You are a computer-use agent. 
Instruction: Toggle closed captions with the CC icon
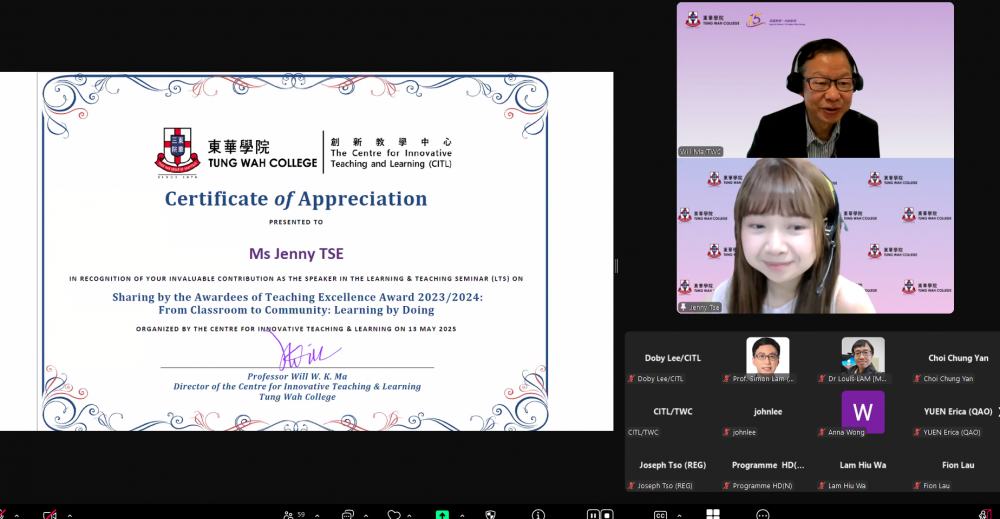click(660, 515)
